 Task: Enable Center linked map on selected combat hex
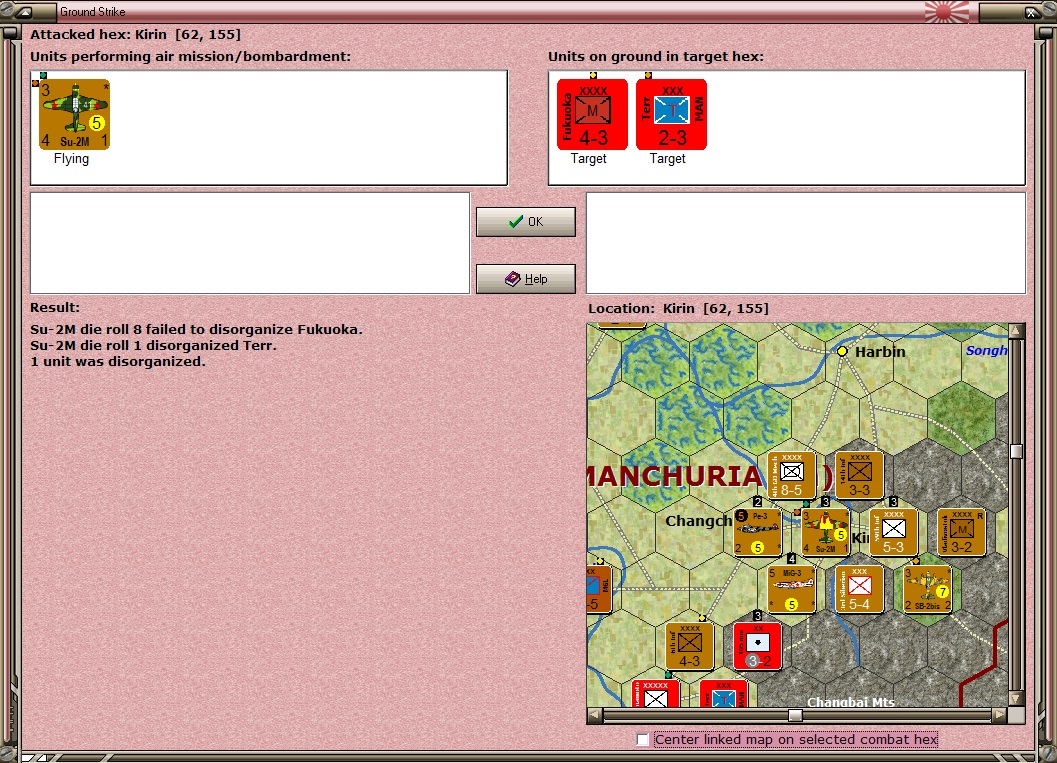pos(642,739)
